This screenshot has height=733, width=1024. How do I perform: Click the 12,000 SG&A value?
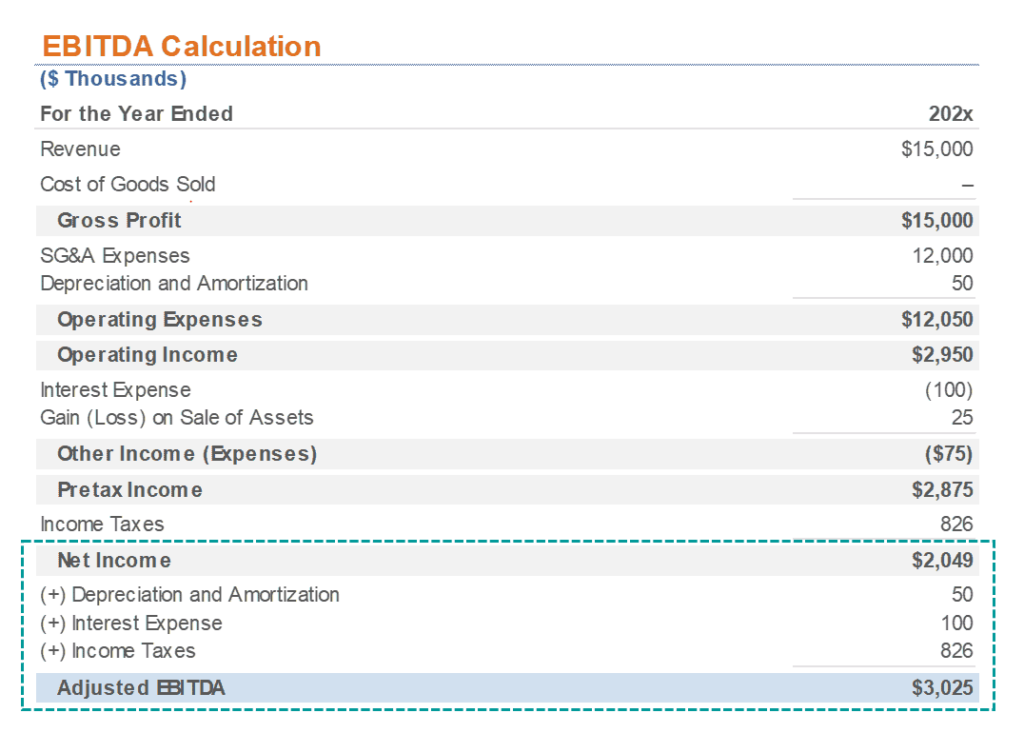pyautogui.click(x=942, y=256)
